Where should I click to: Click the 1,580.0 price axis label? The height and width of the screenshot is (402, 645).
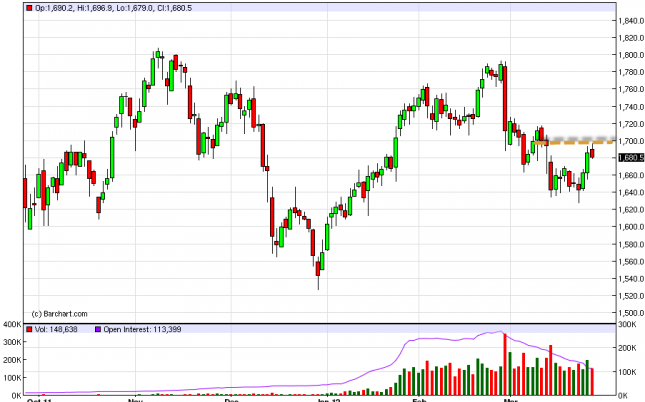pos(631,244)
